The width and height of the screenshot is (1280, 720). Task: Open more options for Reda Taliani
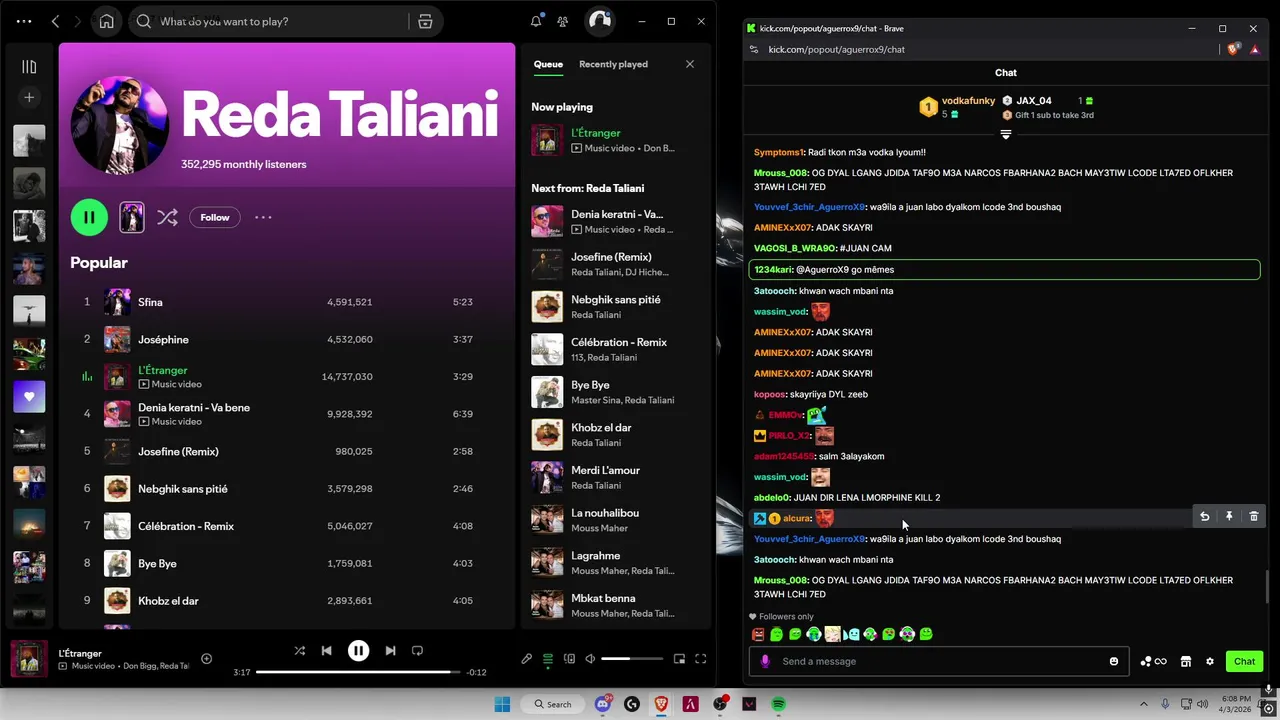(x=263, y=217)
